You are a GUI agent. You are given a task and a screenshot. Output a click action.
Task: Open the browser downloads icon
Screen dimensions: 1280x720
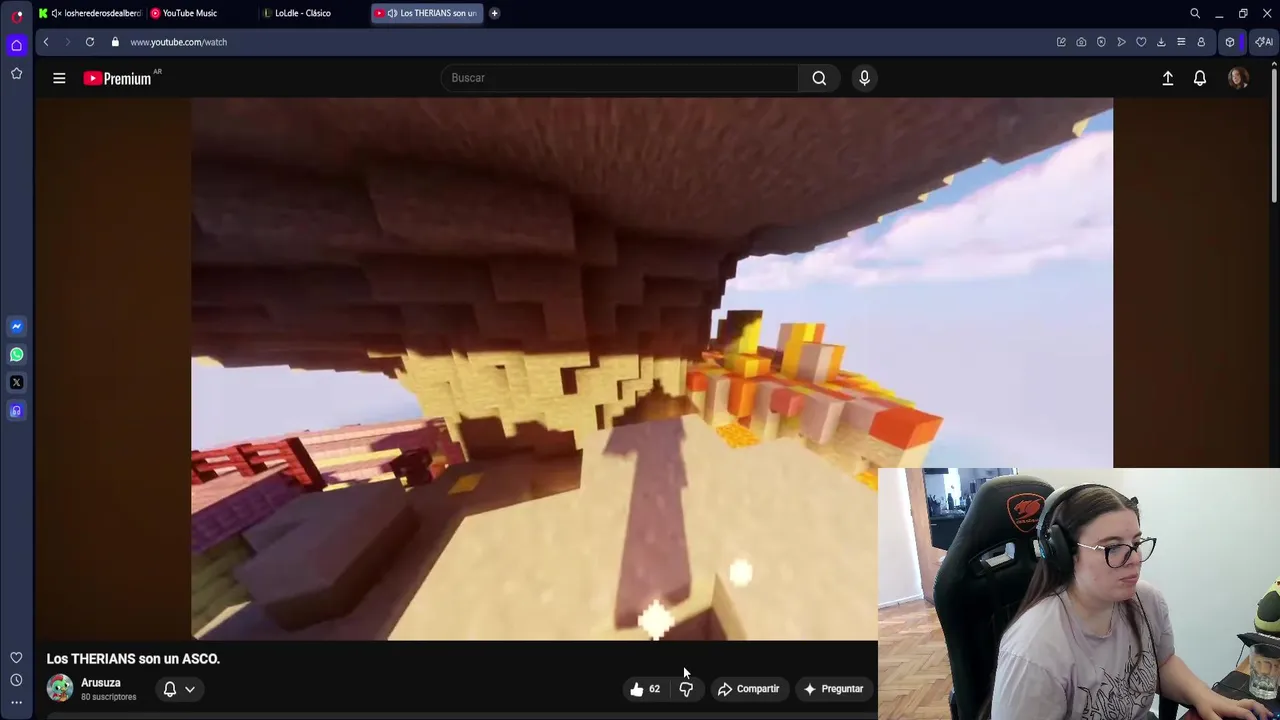(1161, 42)
